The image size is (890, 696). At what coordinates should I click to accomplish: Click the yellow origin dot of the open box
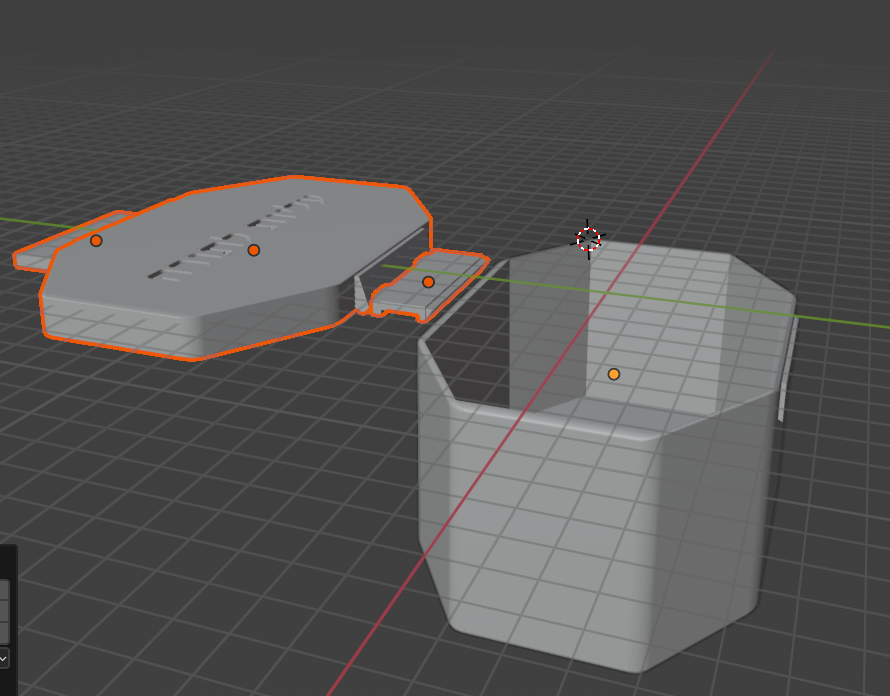click(x=614, y=374)
